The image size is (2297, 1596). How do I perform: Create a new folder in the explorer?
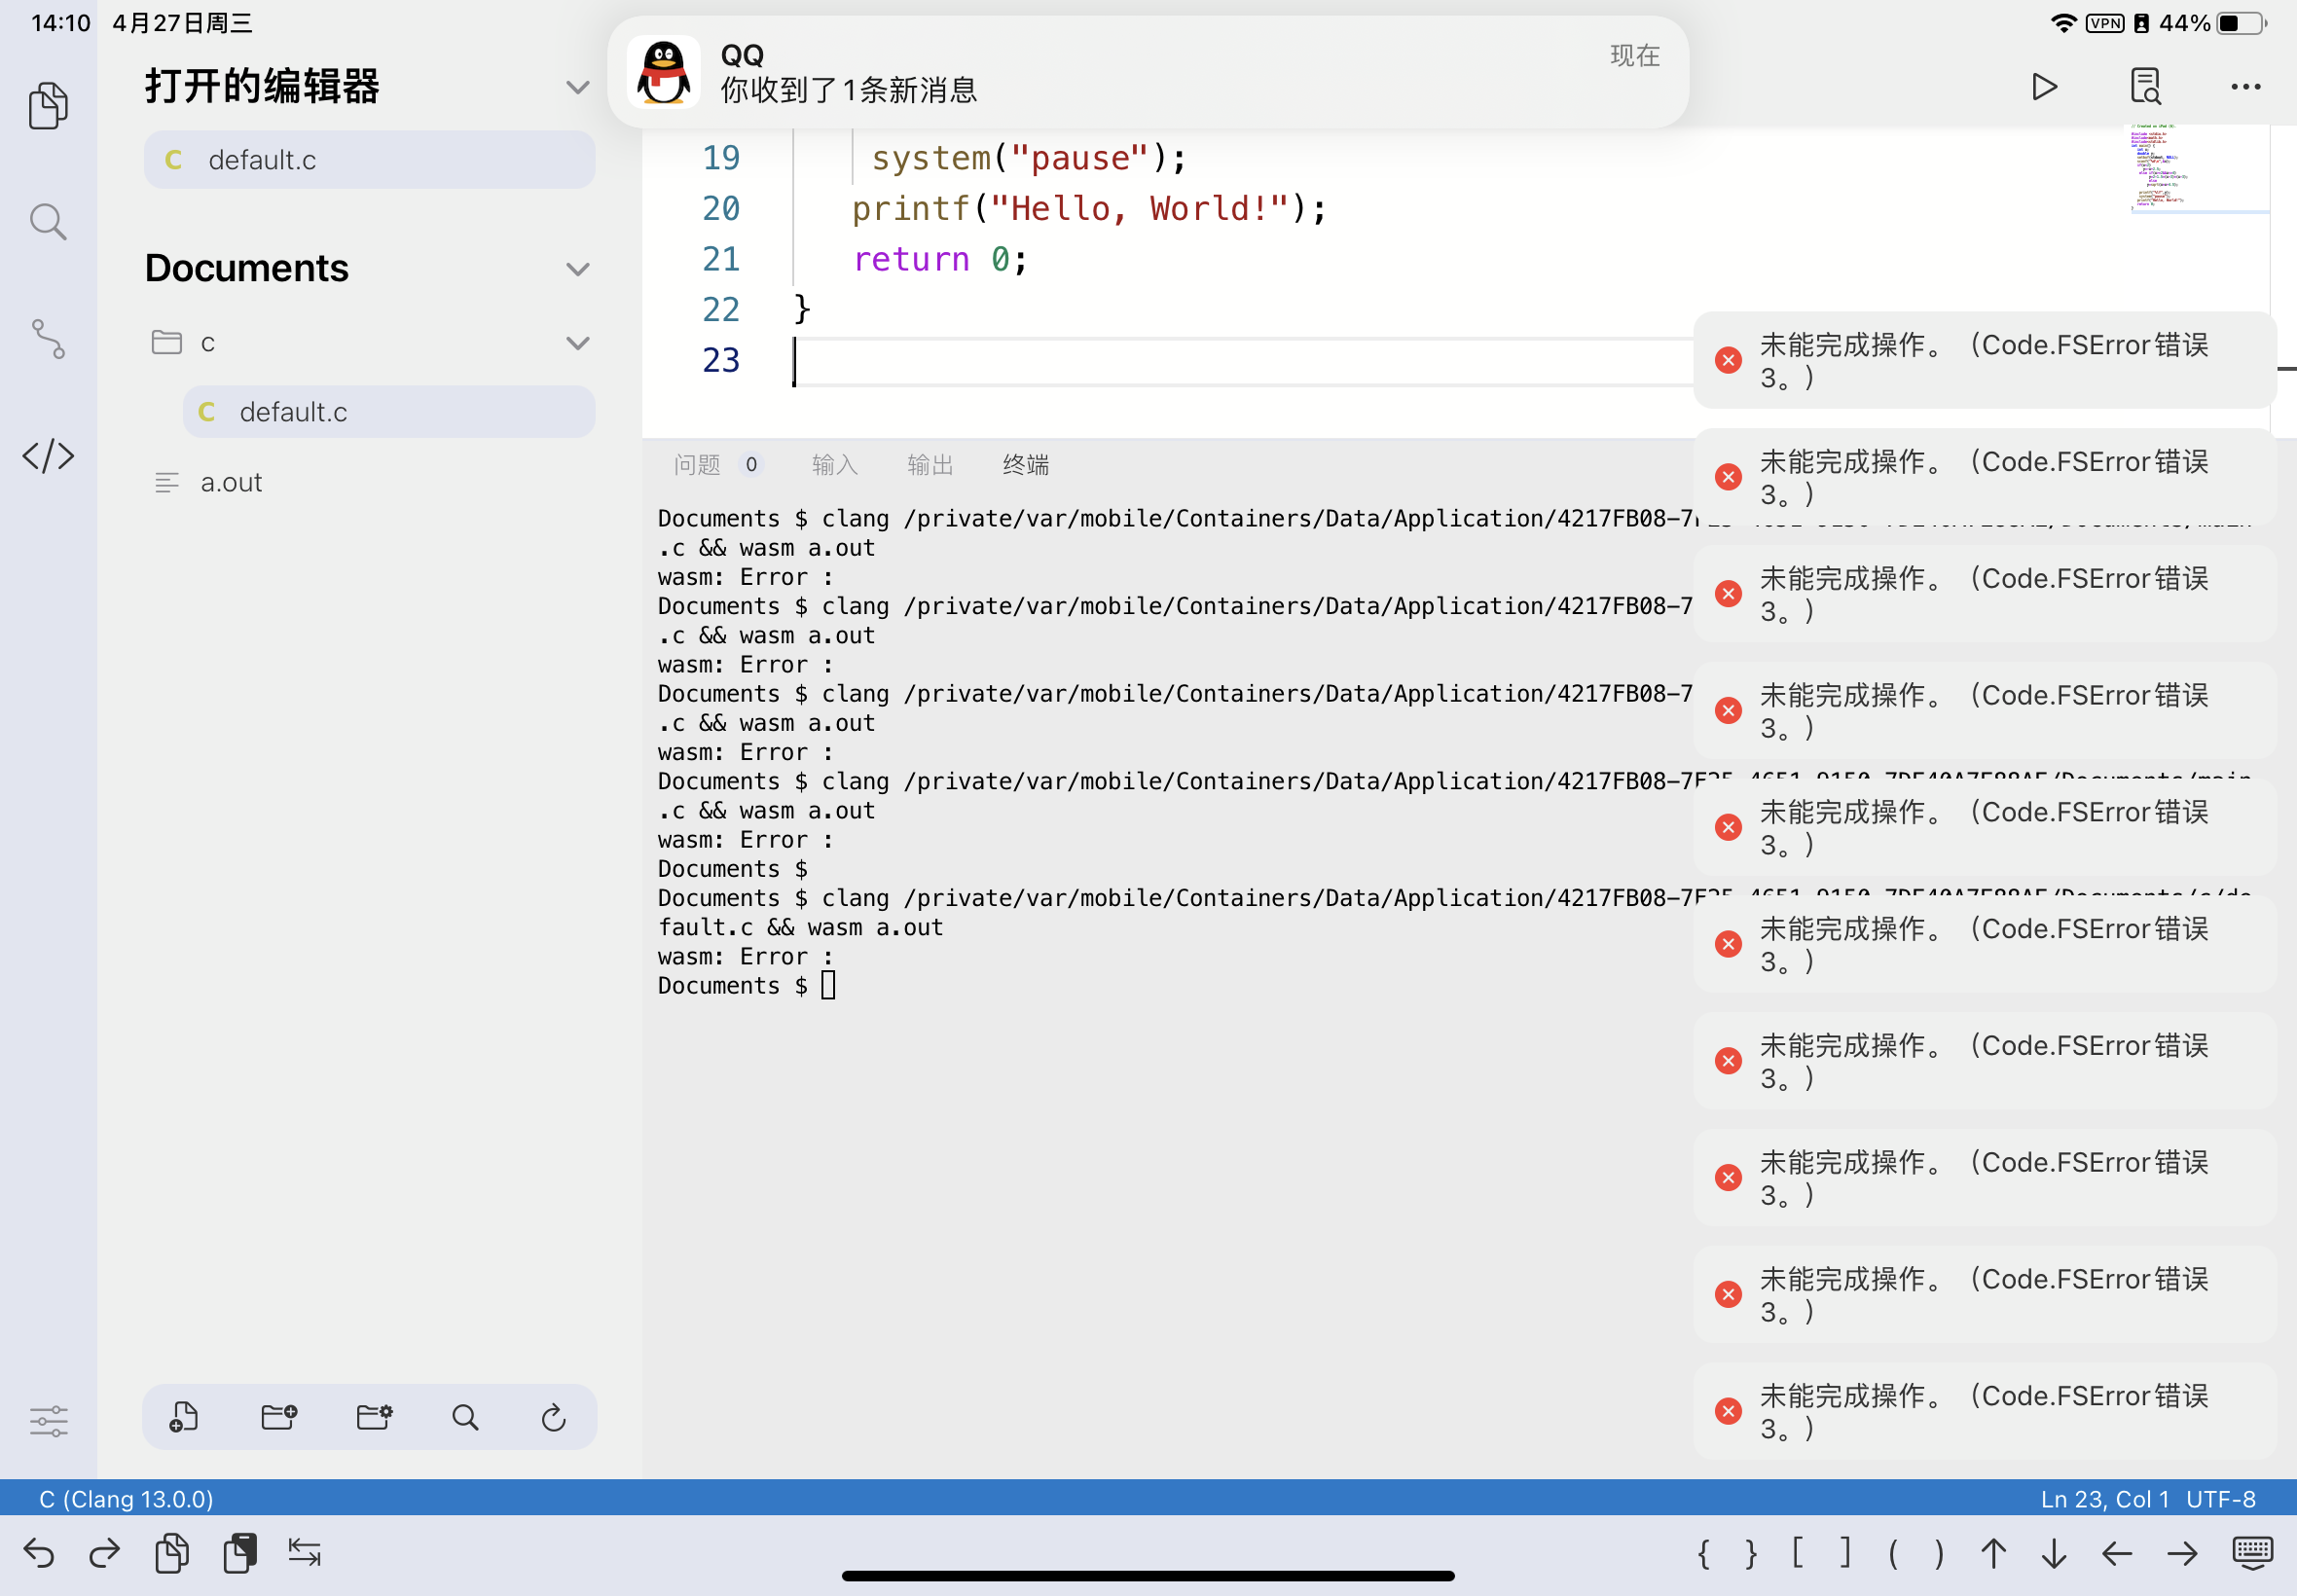(x=278, y=1417)
